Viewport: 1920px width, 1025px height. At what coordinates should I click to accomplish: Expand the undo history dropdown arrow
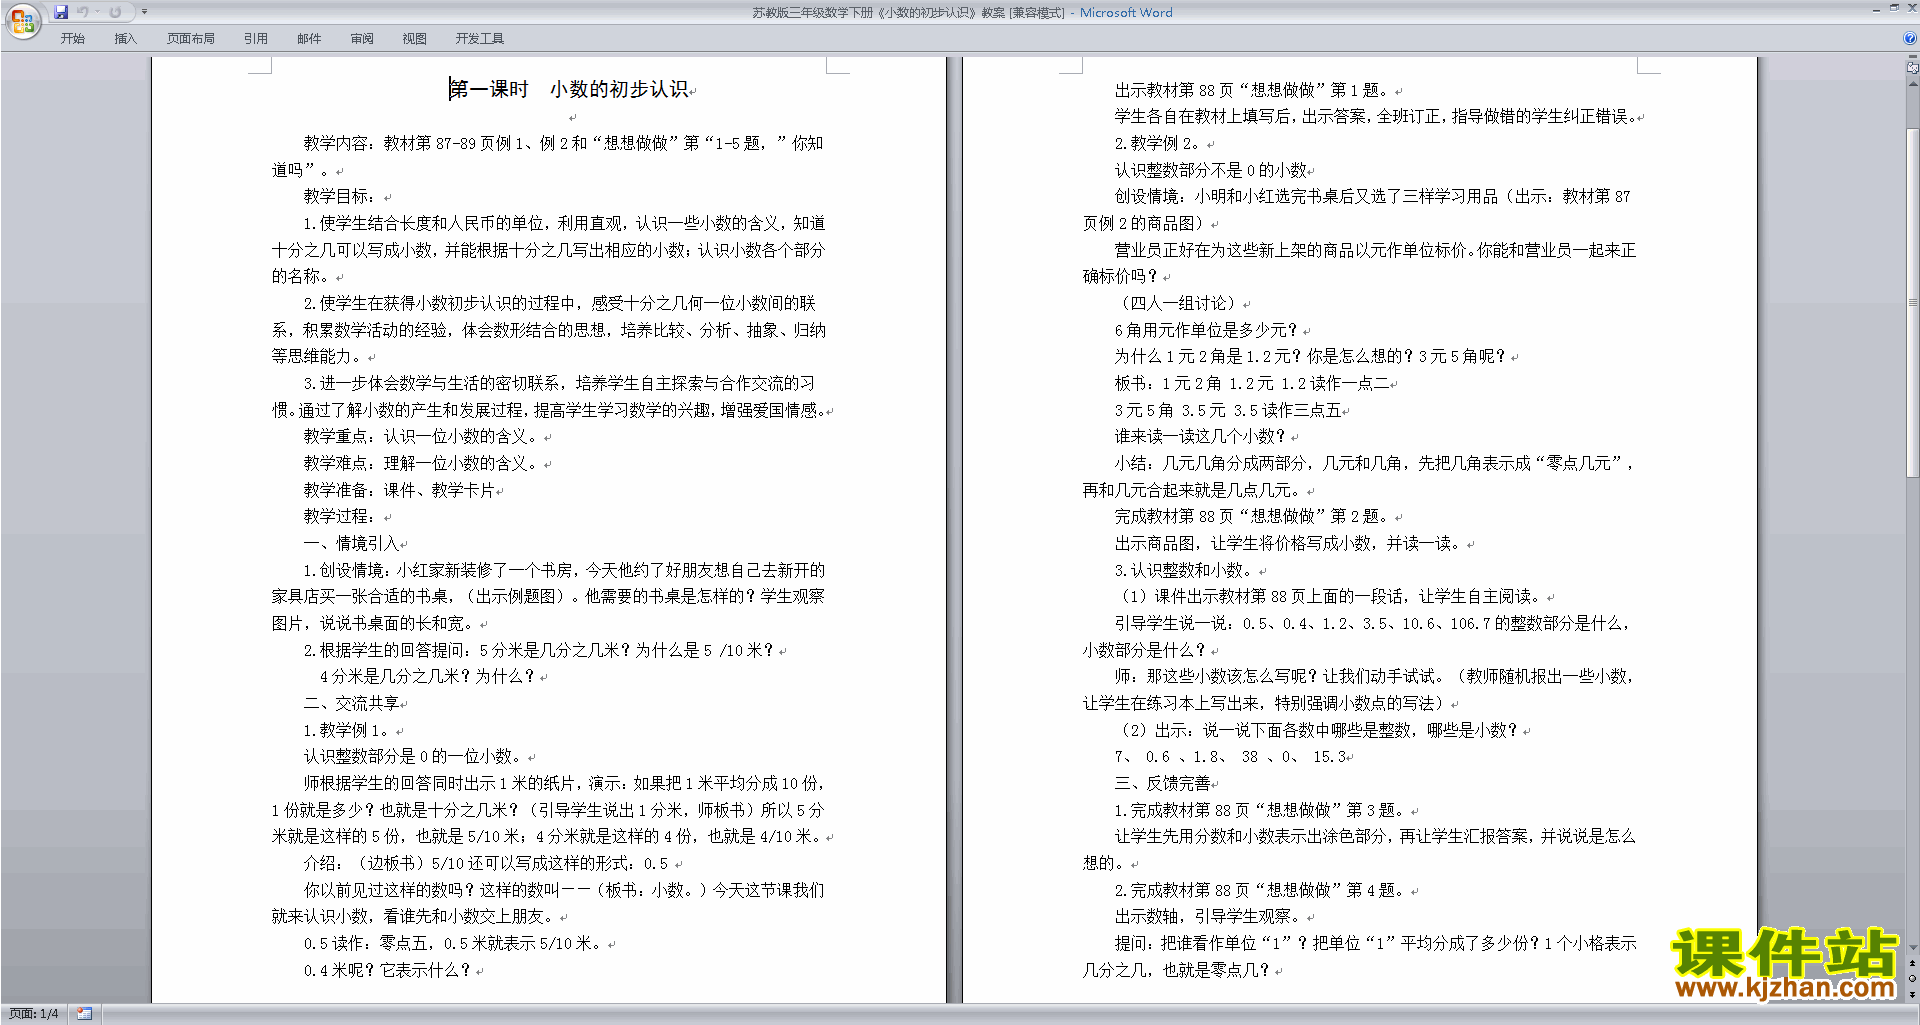pos(97,12)
